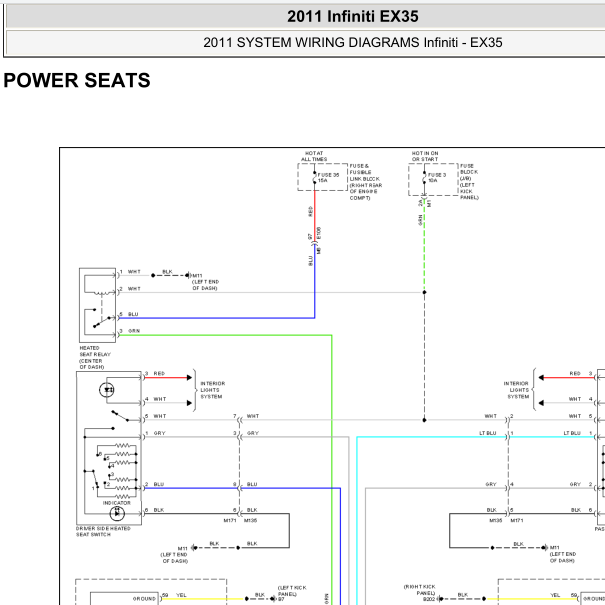Image resolution: width=605 pixels, height=605 pixels.
Task: Click the heated seat relay coil symbol
Action: click(x=101, y=294)
